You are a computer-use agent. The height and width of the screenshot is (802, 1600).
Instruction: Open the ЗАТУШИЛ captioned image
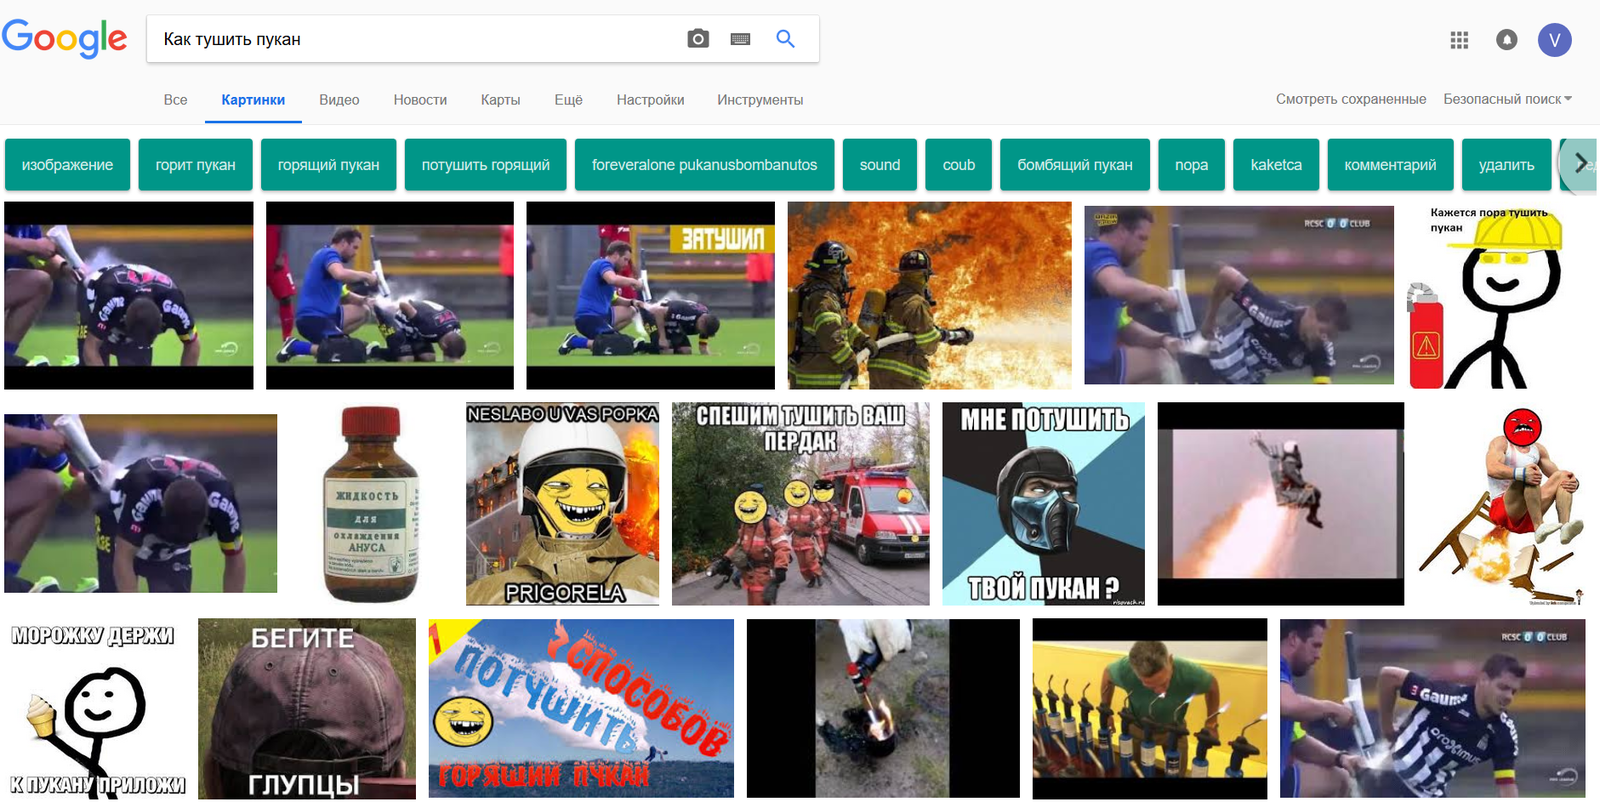[650, 295]
